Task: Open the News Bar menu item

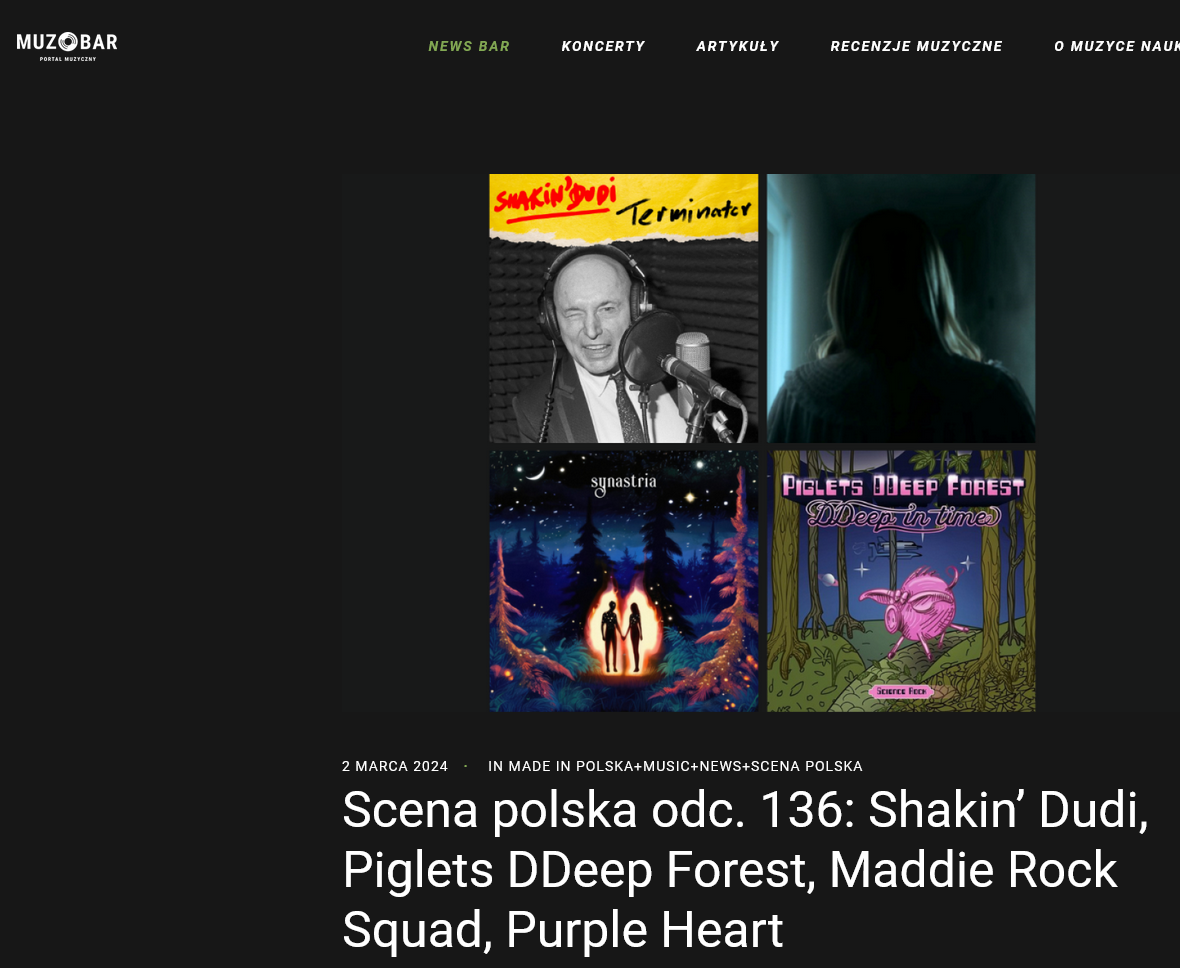Action: [x=469, y=47]
